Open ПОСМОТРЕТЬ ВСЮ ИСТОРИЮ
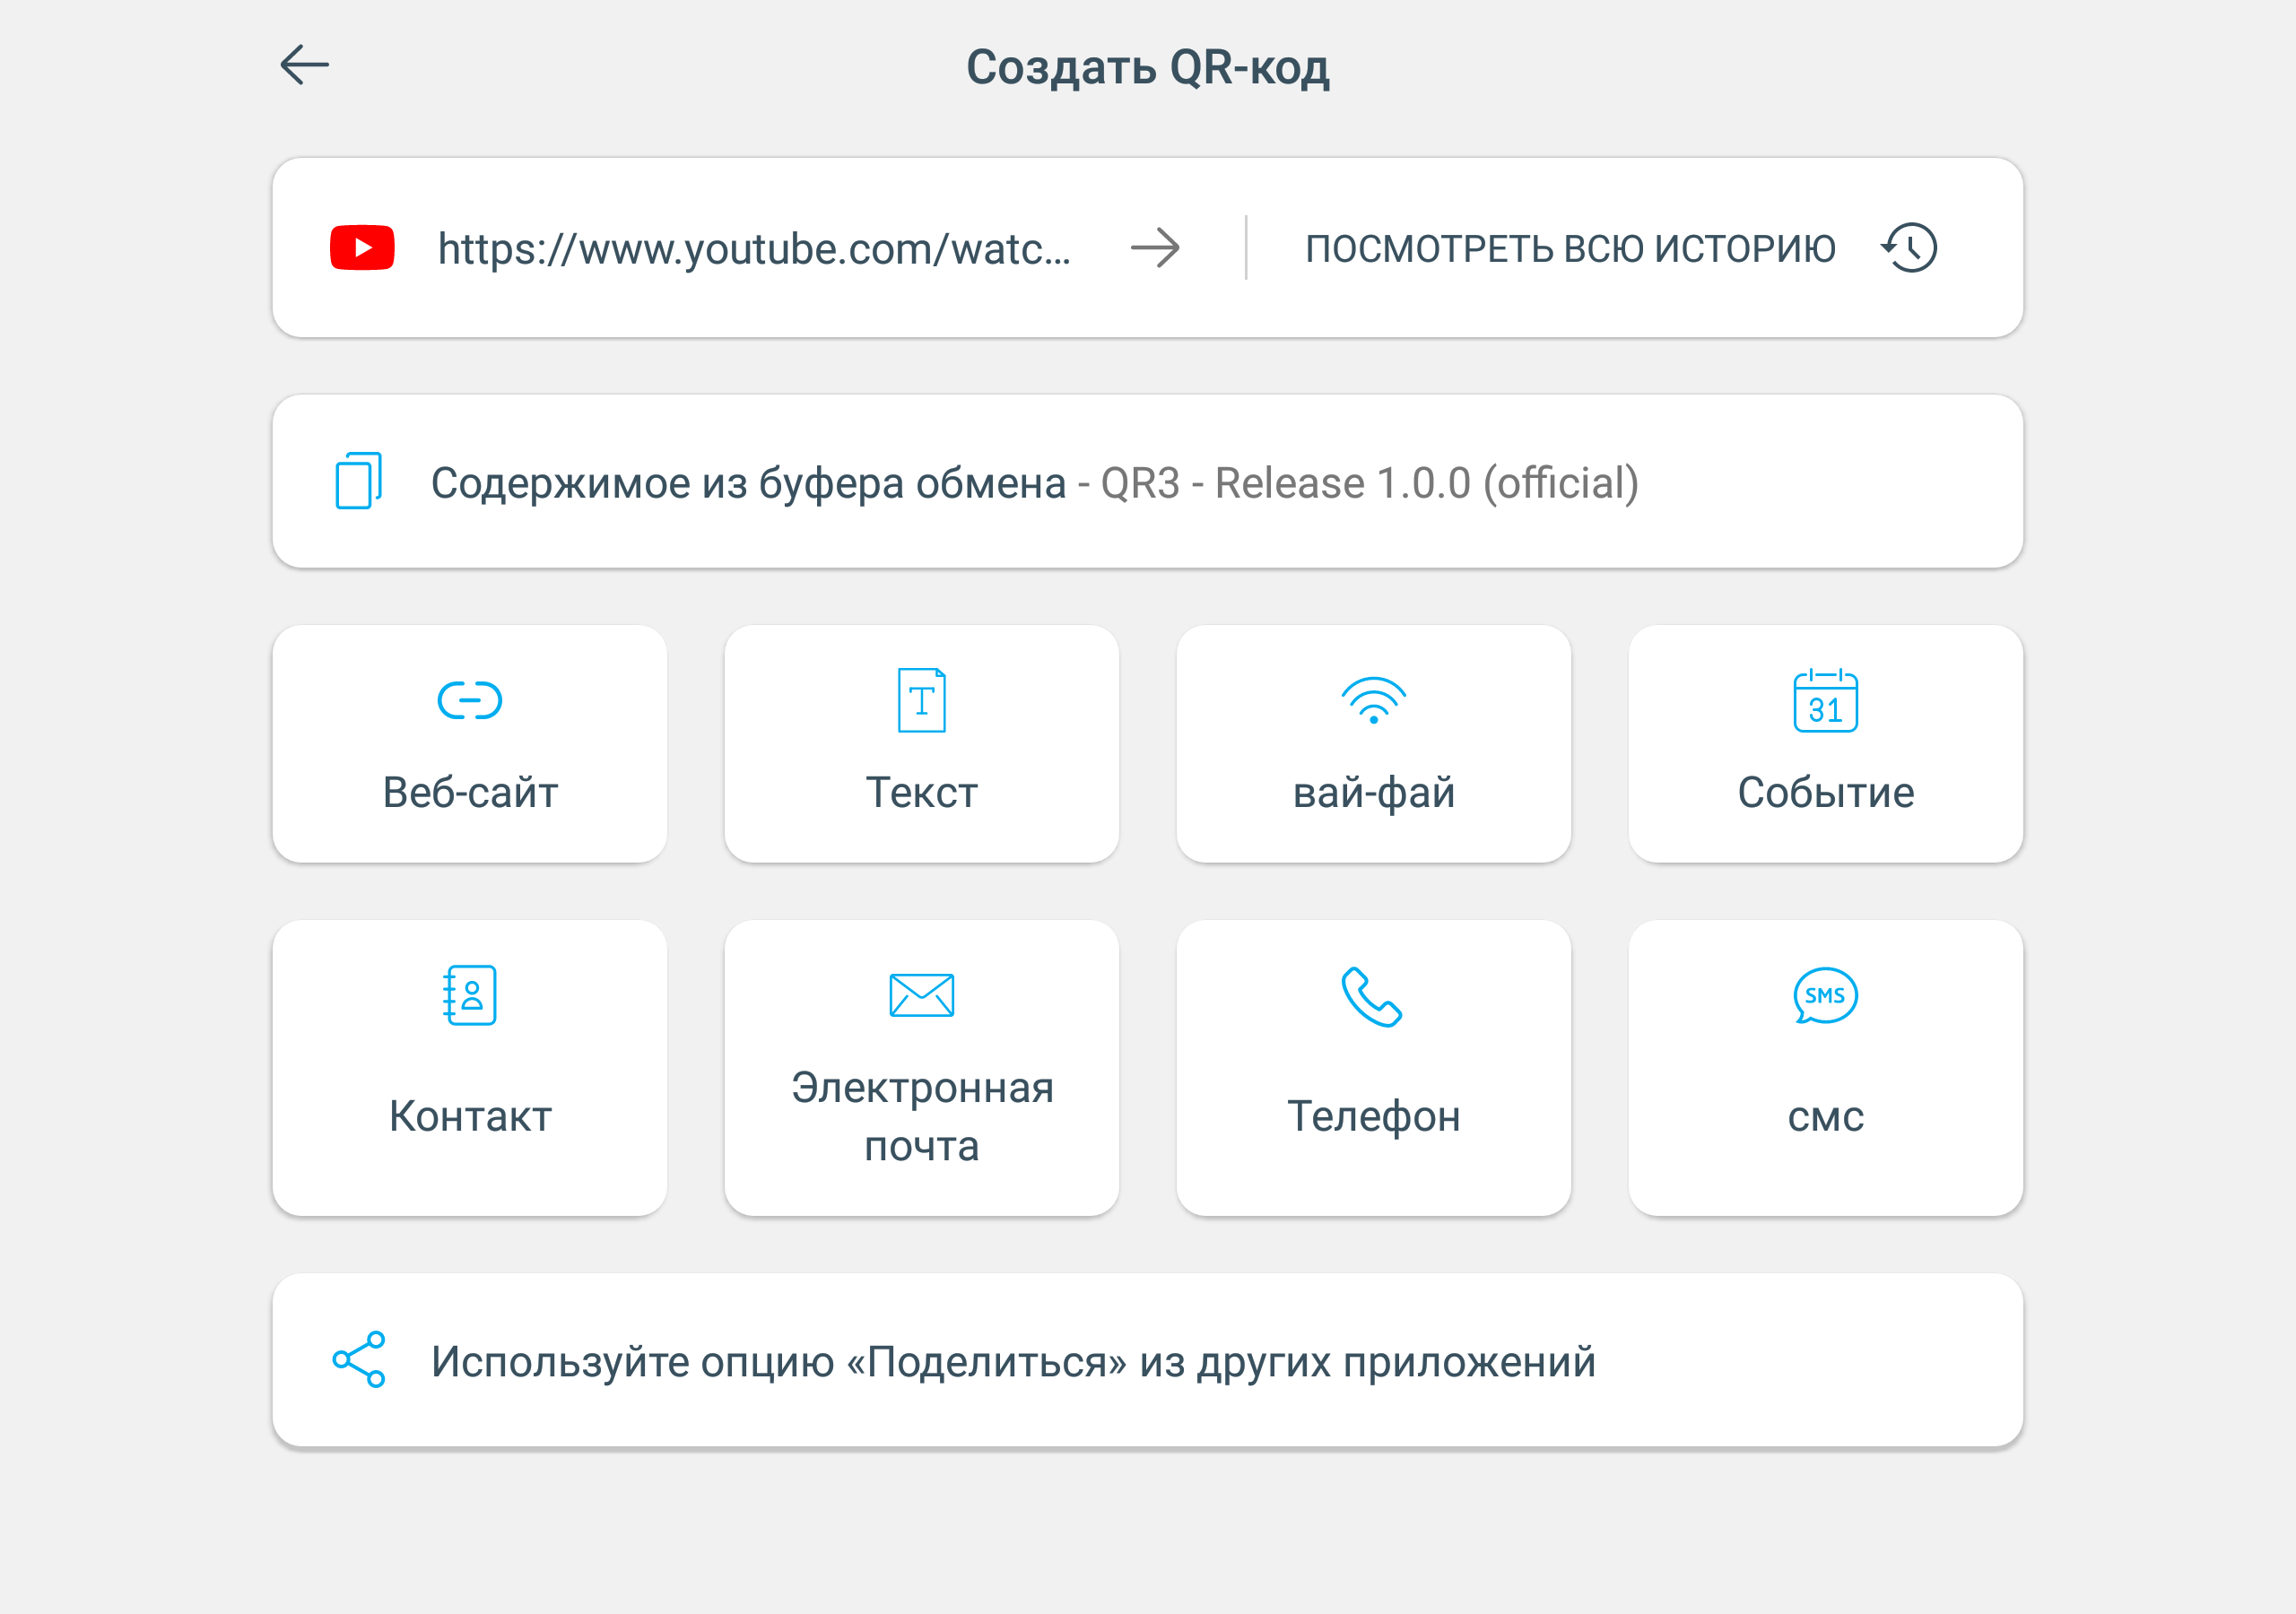This screenshot has width=2296, height=1614. [1570, 248]
